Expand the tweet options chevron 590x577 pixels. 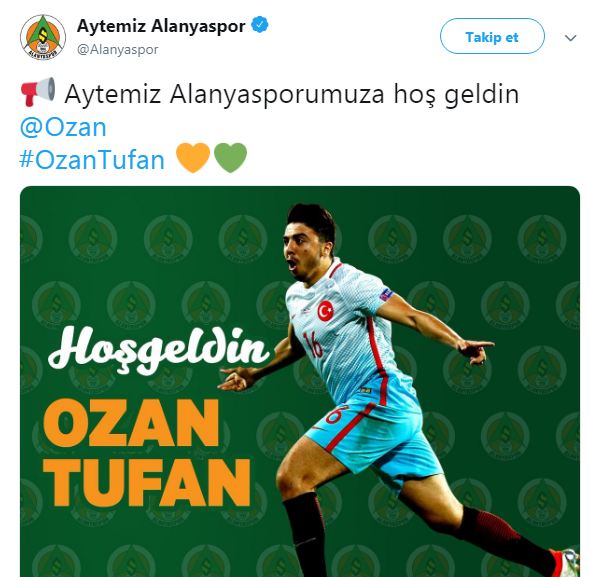pyautogui.click(x=570, y=38)
